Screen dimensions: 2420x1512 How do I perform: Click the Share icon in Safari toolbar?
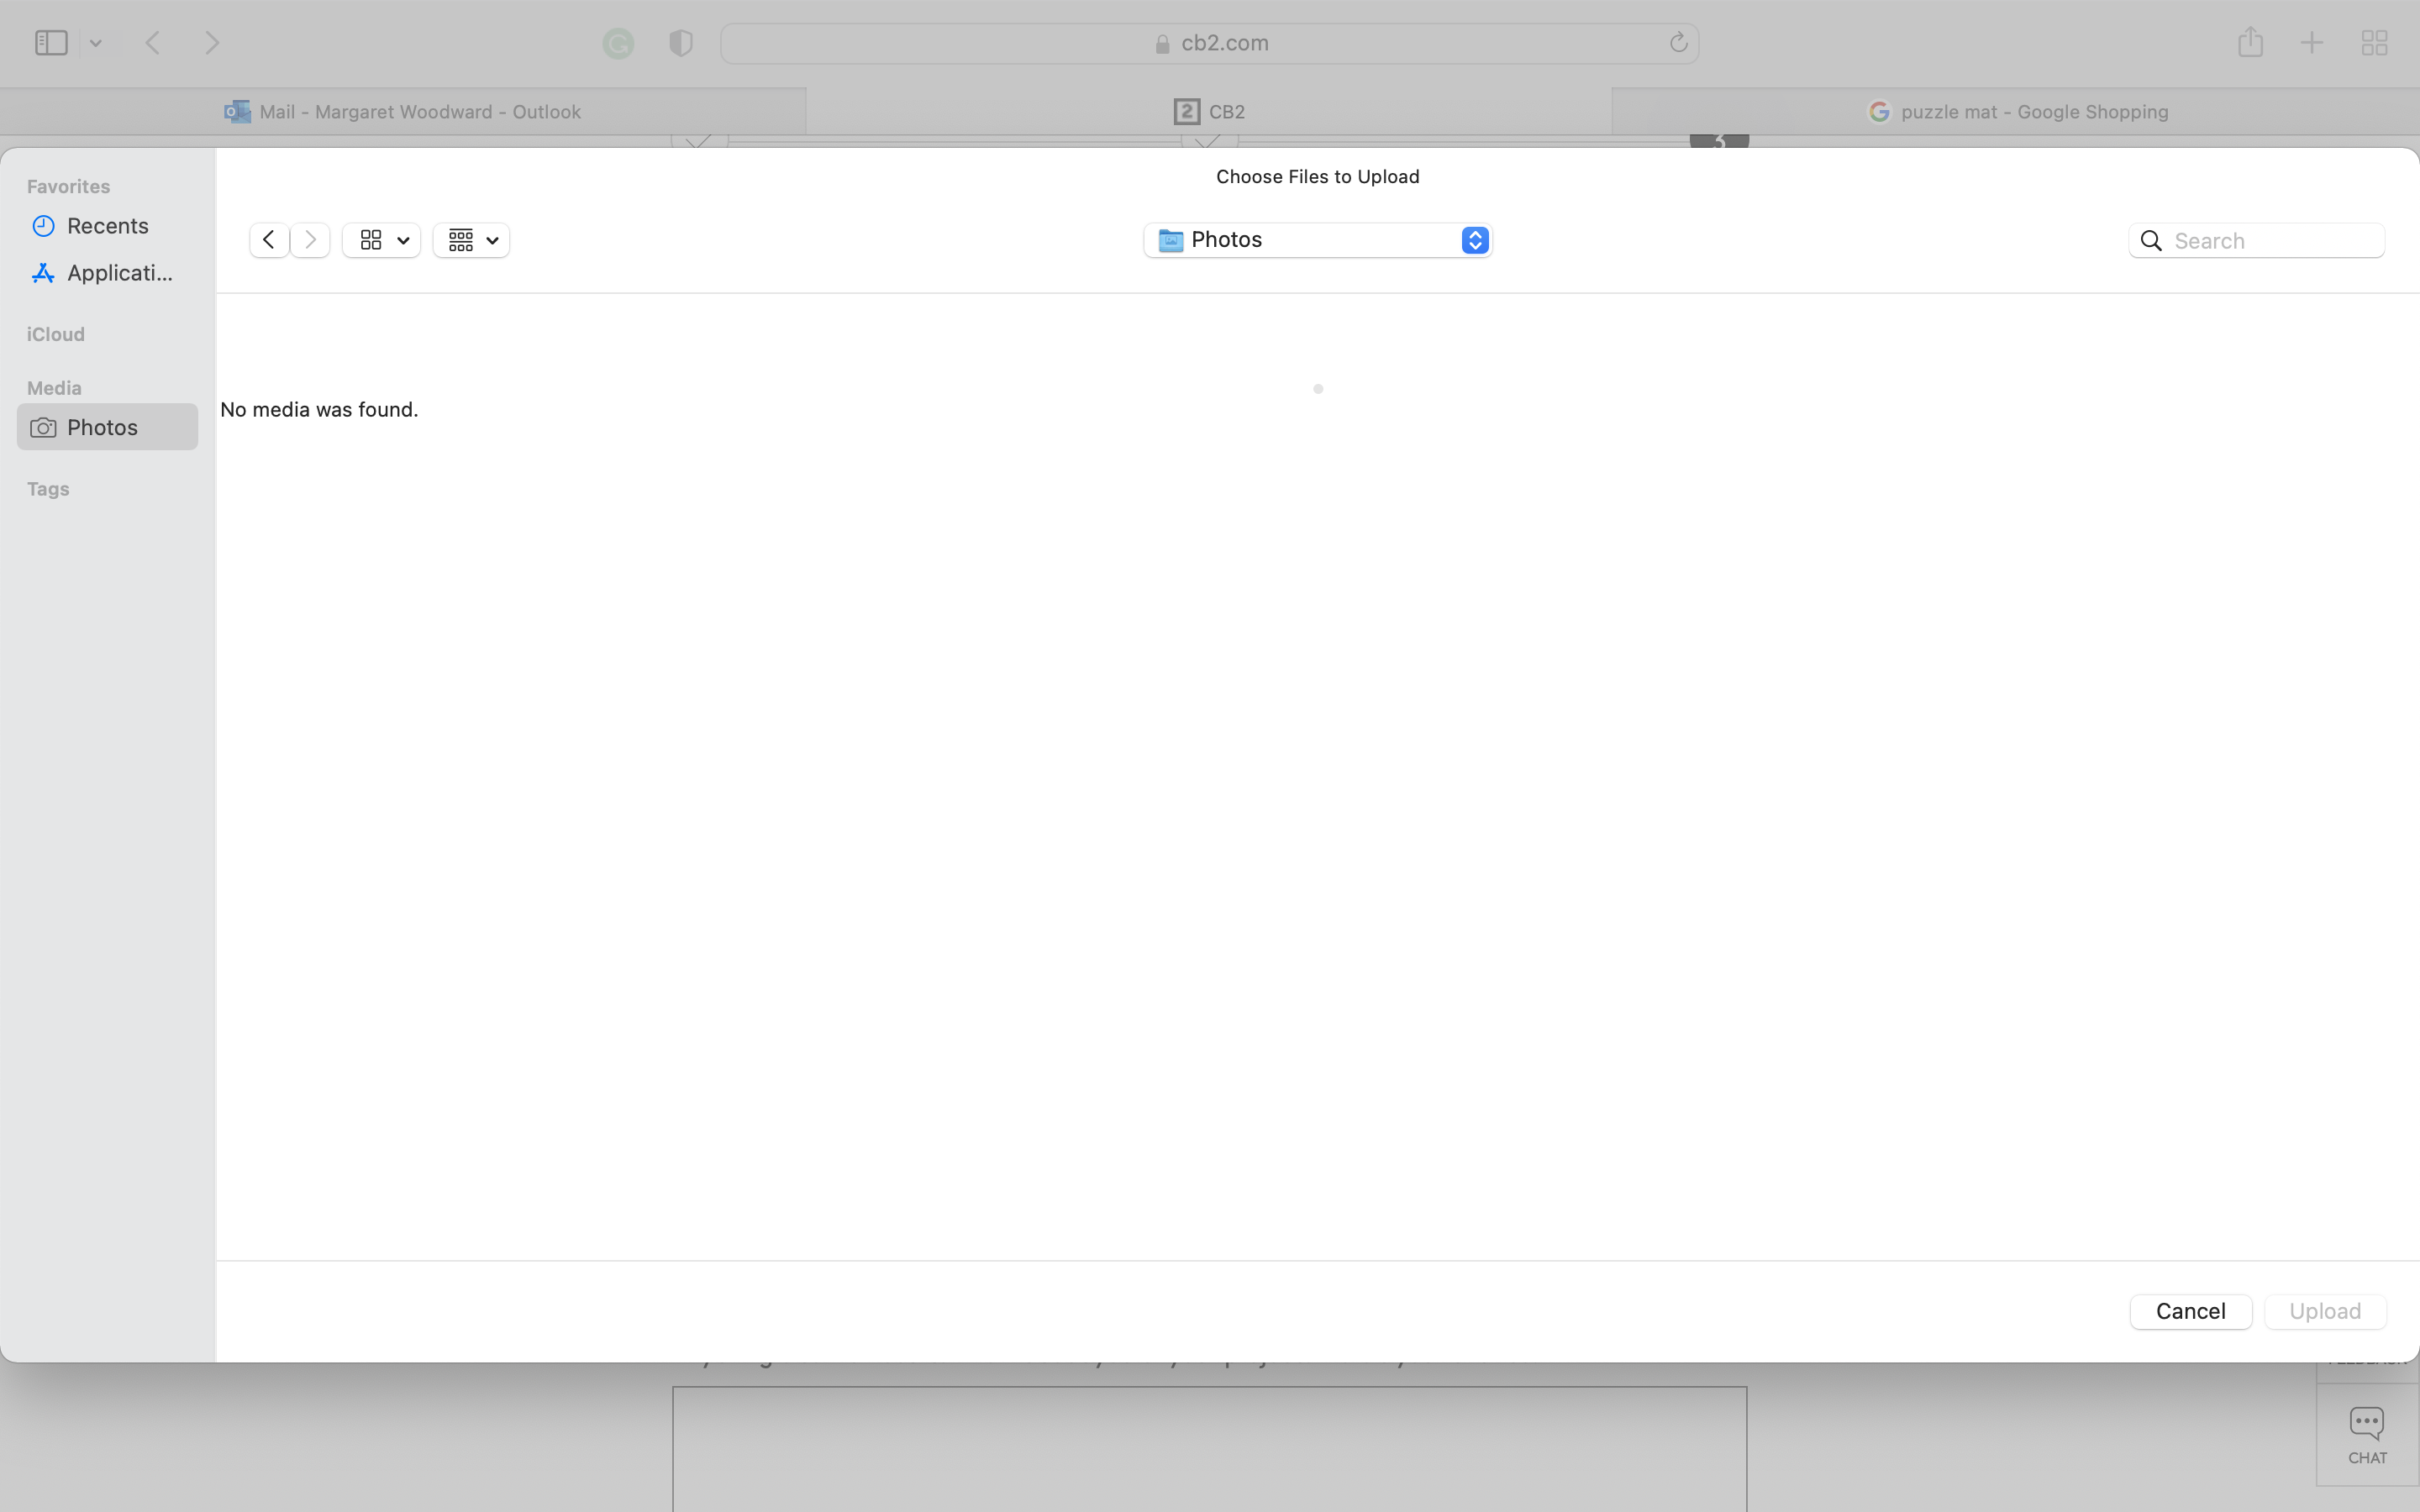tap(2250, 43)
